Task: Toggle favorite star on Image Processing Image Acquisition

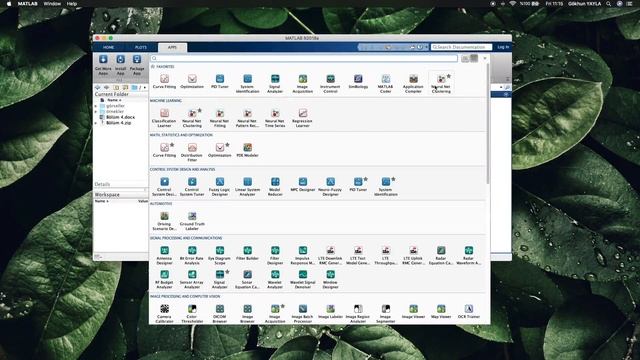Action: tap(282, 306)
